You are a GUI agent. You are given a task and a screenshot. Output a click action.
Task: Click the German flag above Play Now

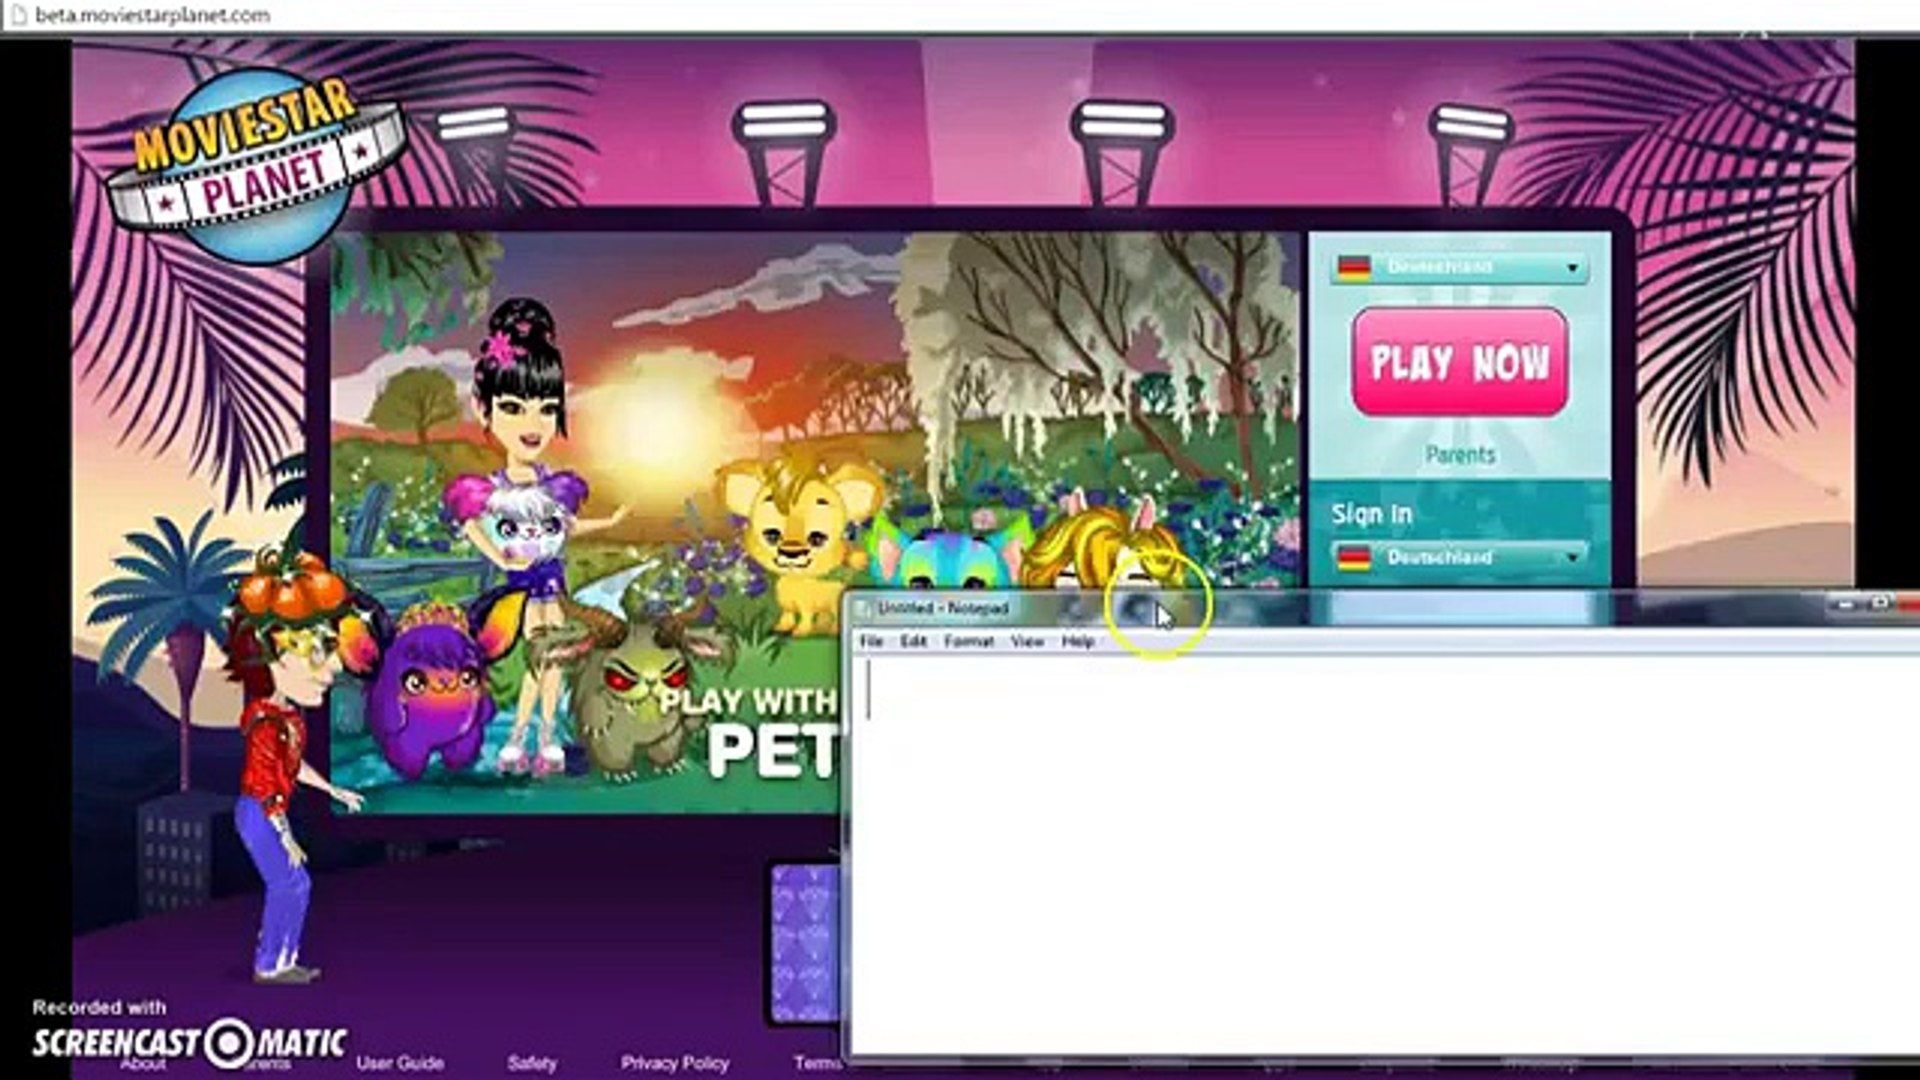1354,268
